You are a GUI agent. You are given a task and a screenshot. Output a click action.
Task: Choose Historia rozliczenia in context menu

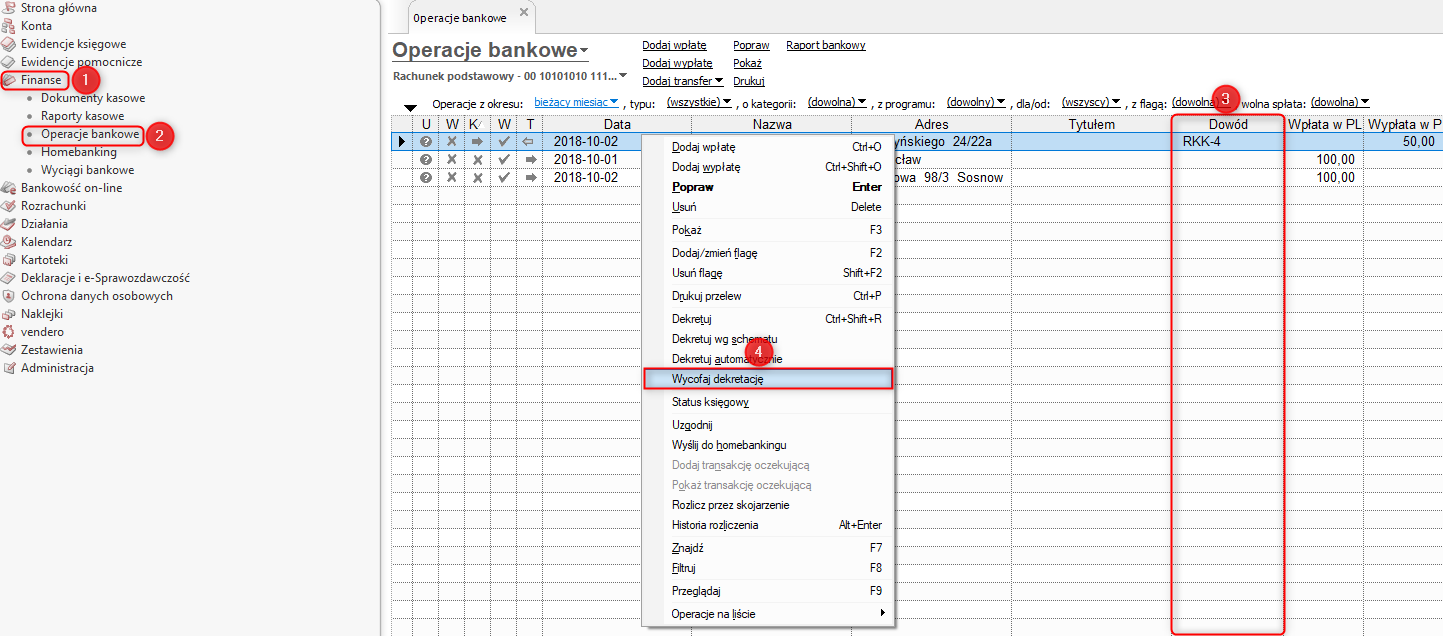pos(769,525)
